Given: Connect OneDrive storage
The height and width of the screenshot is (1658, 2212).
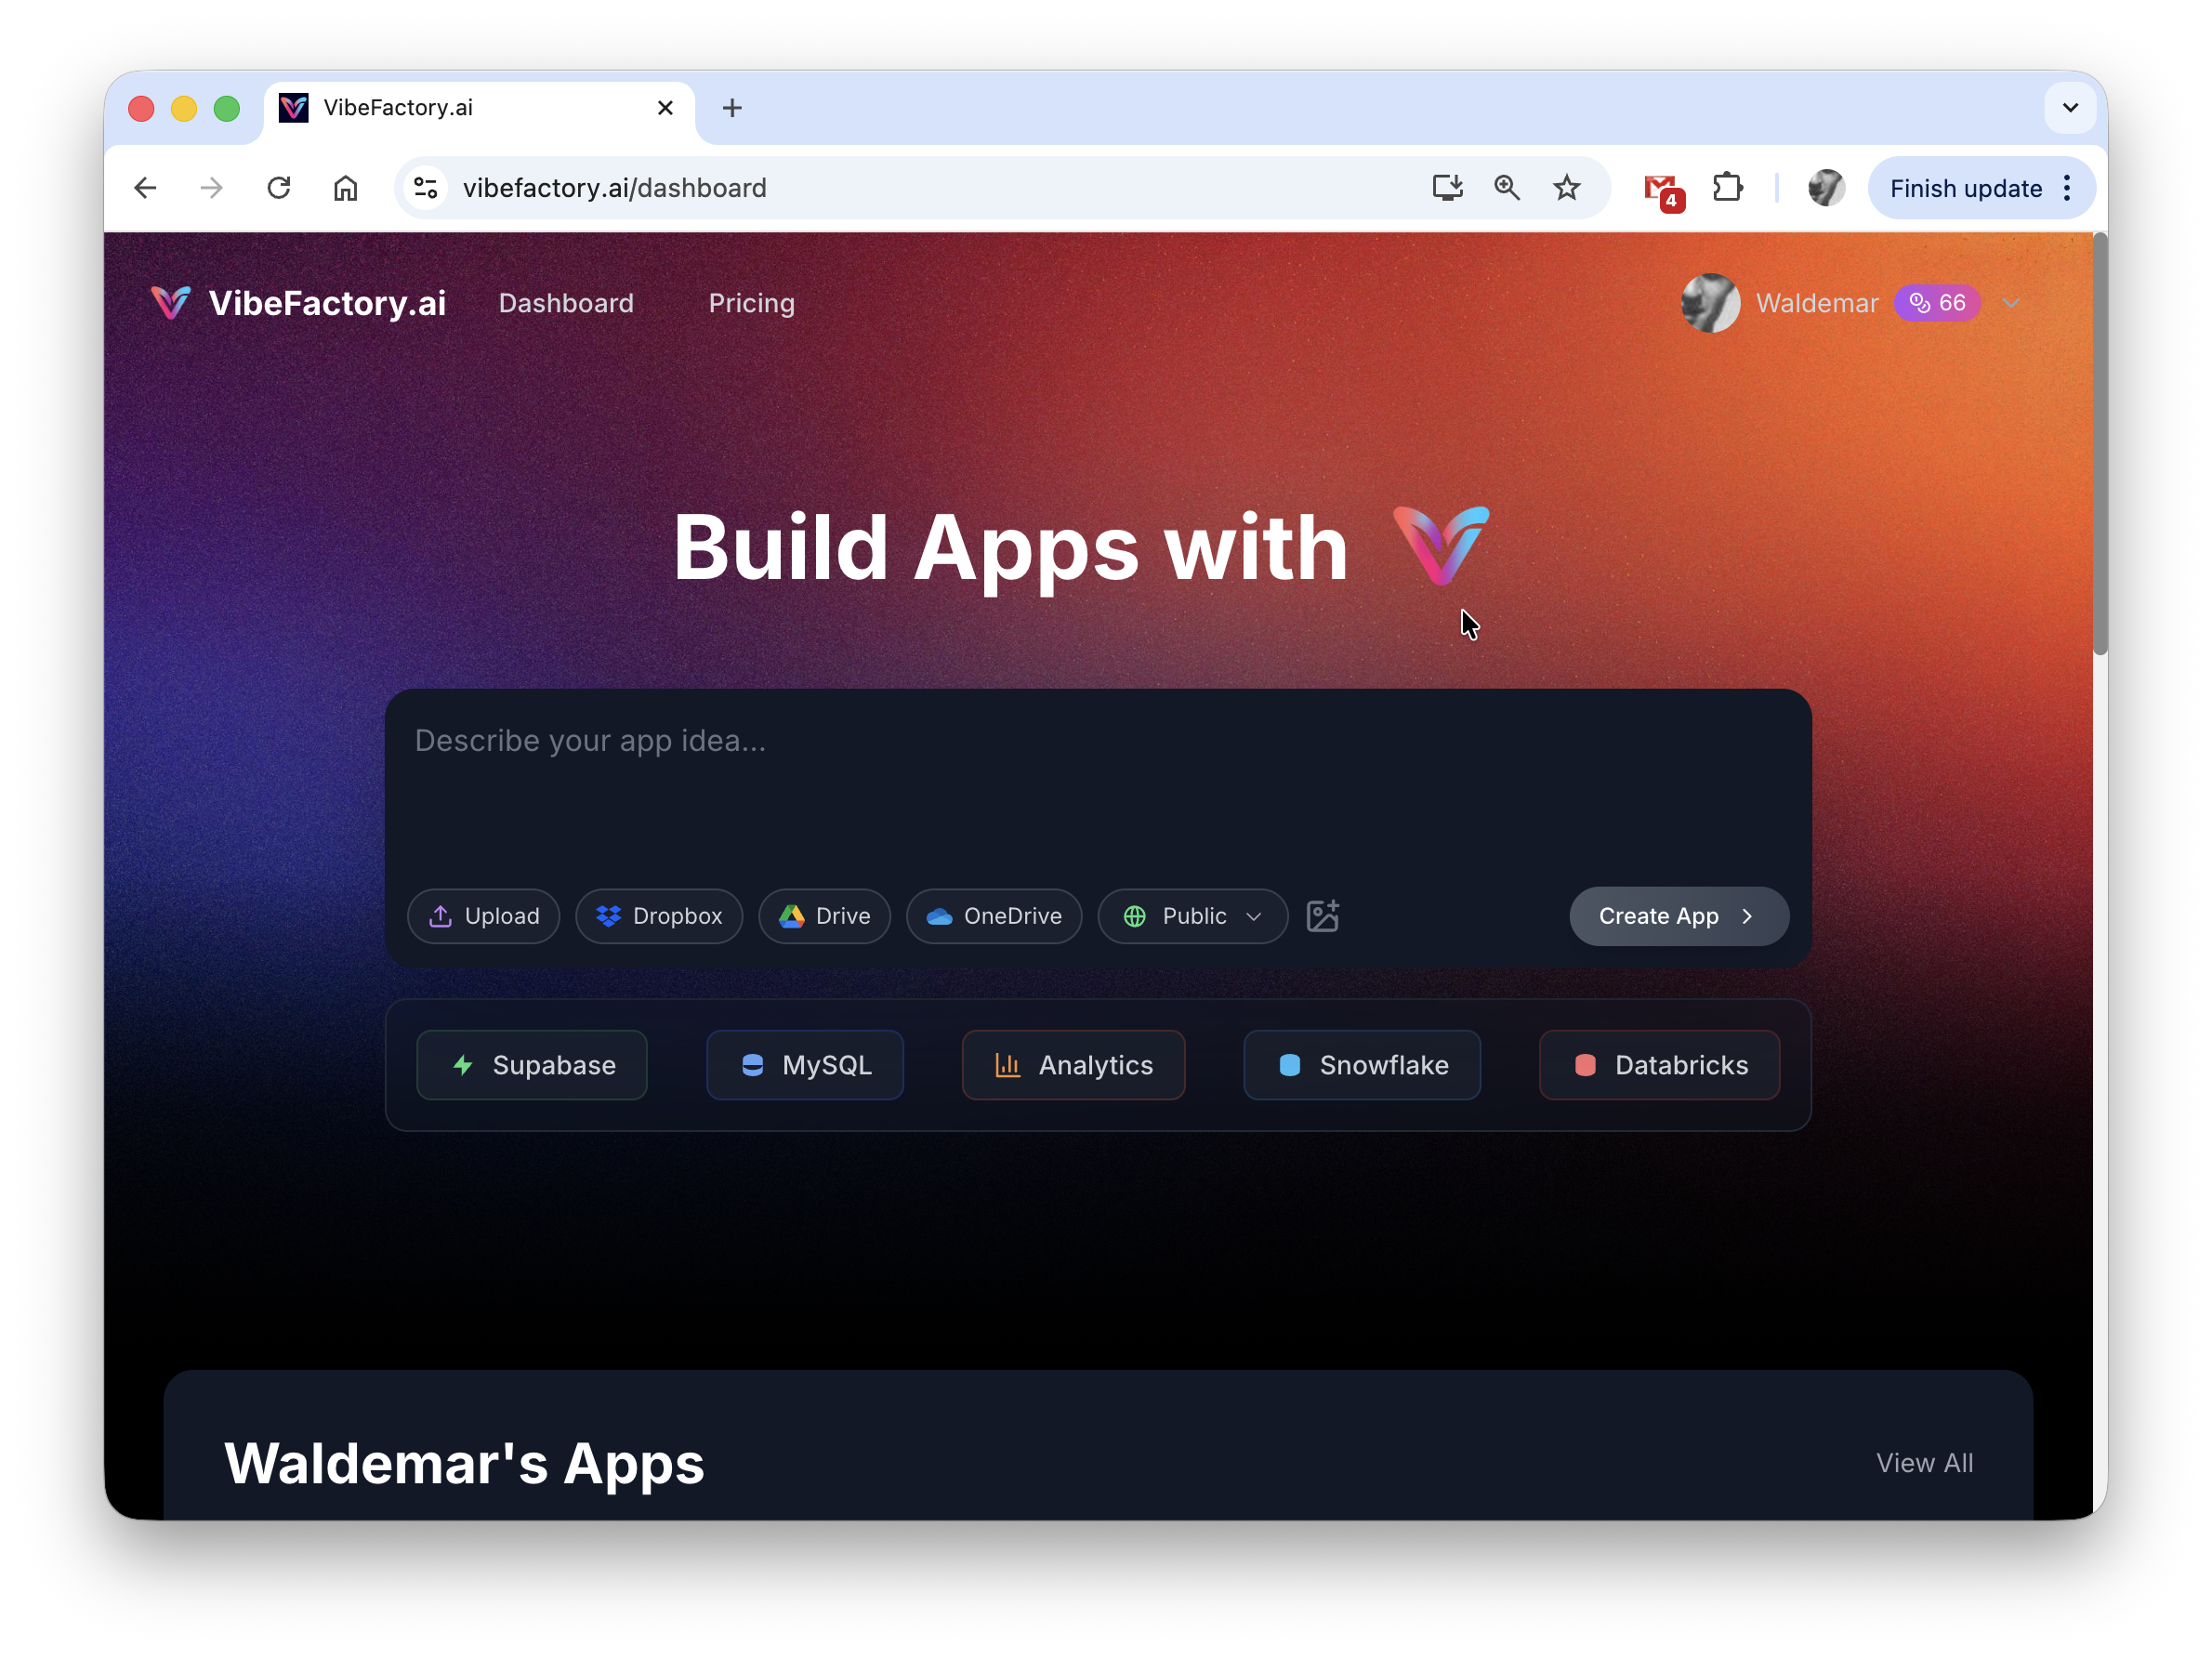Looking at the screenshot, I should tap(993, 916).
